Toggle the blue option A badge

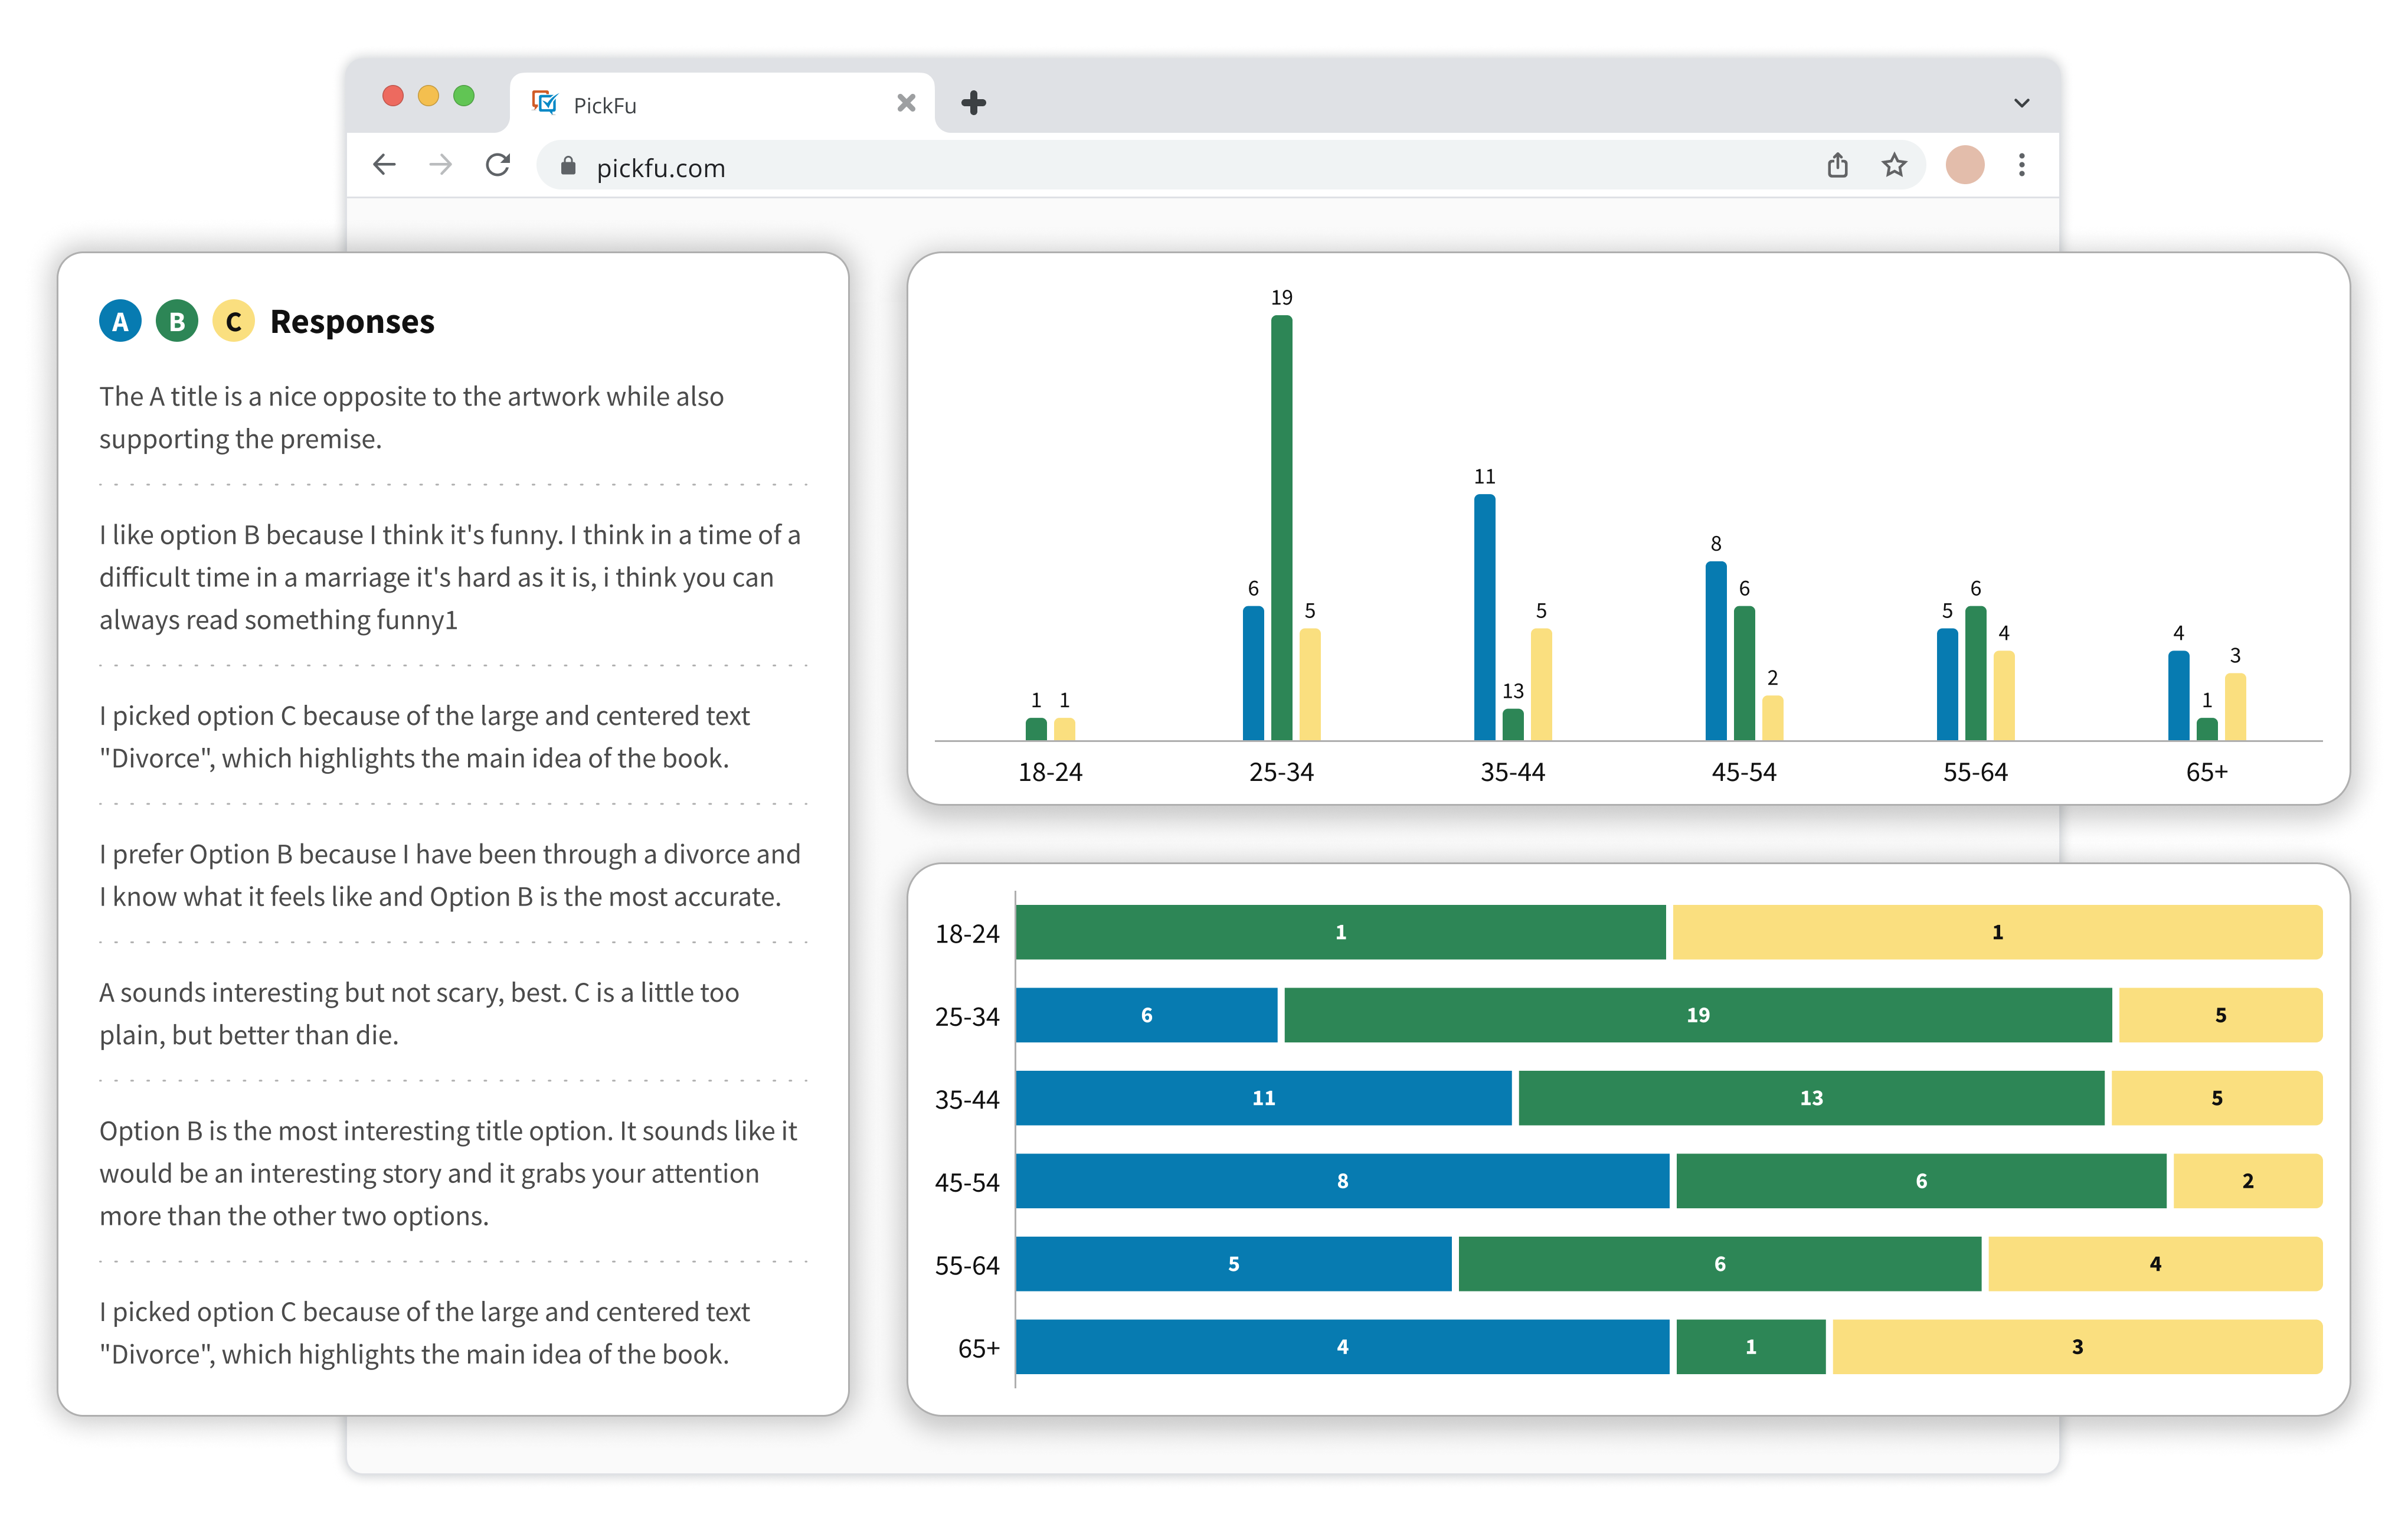(x=120, y=321)
